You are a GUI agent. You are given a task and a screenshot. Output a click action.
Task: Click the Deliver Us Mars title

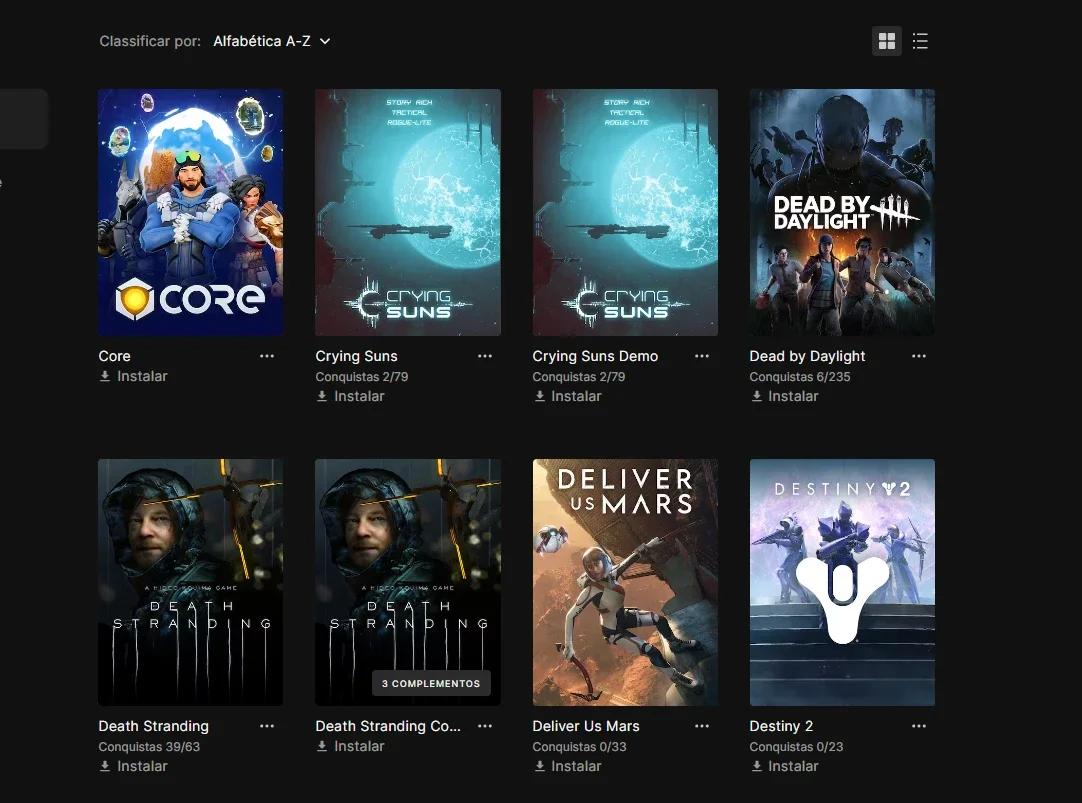pyautogui.click(x=586, y=726)
